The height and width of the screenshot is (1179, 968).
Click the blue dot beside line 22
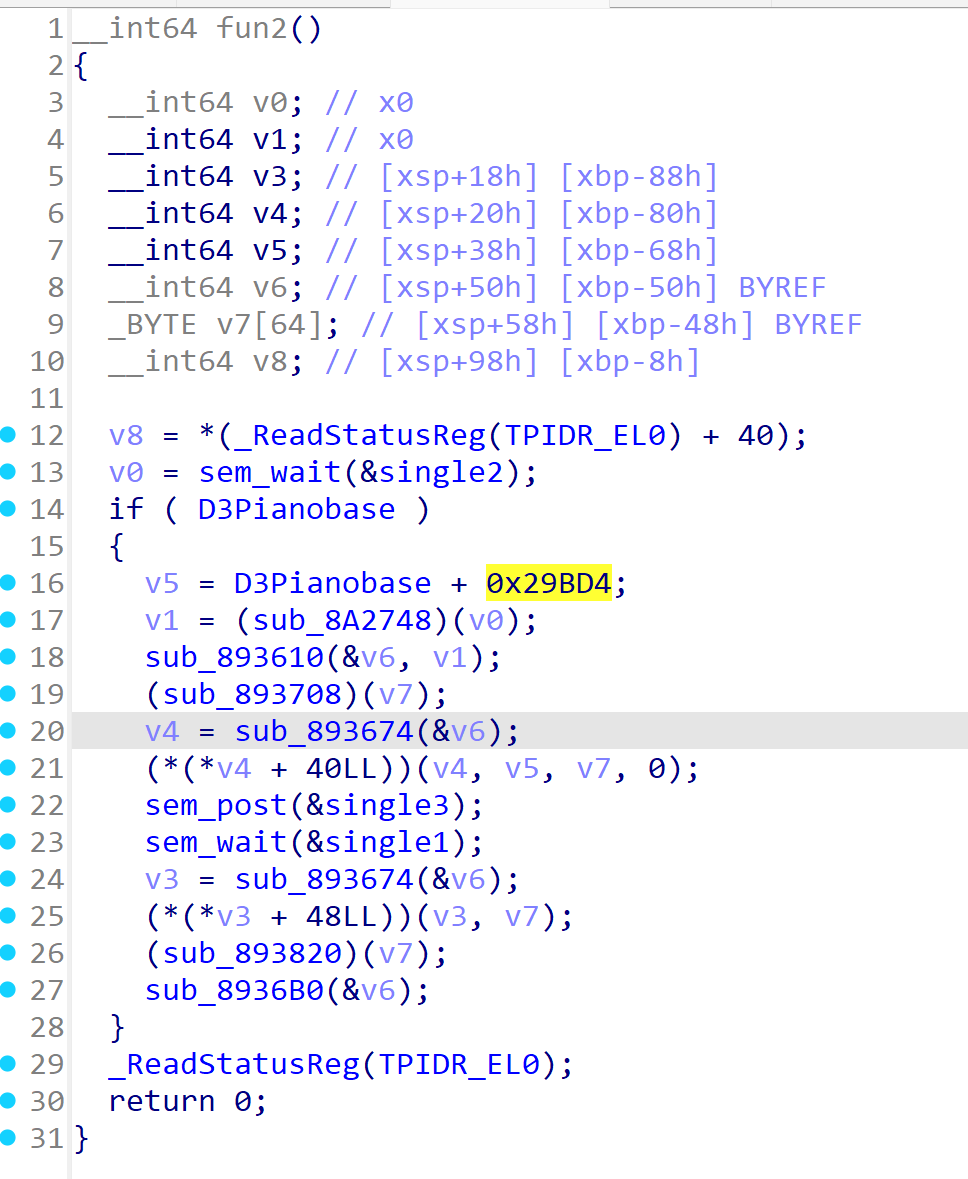[x=9, y=805]
